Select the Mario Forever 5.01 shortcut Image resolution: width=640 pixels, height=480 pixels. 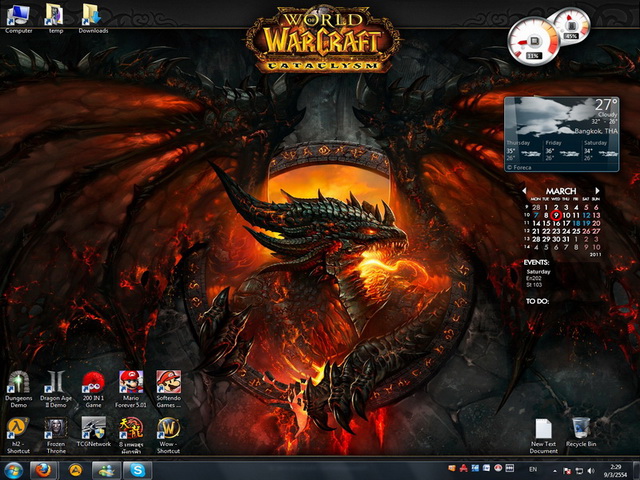tap(131, 389)
